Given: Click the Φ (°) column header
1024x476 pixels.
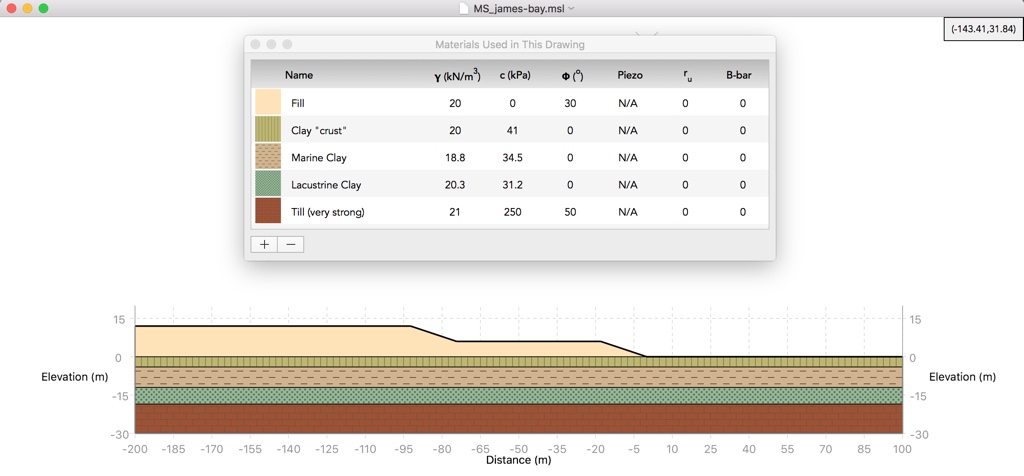Looking at the screenshot, I should tap(572, 76).
